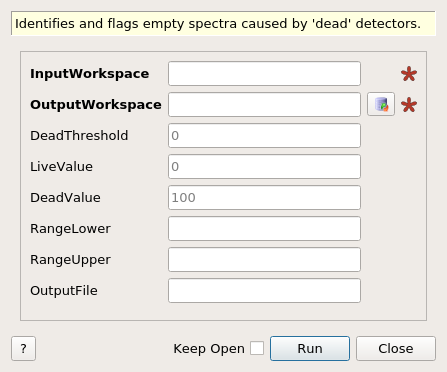This screenshot has width=447, height=372.
Task: Focus the InputWorkspace text field
Action: 264,73
